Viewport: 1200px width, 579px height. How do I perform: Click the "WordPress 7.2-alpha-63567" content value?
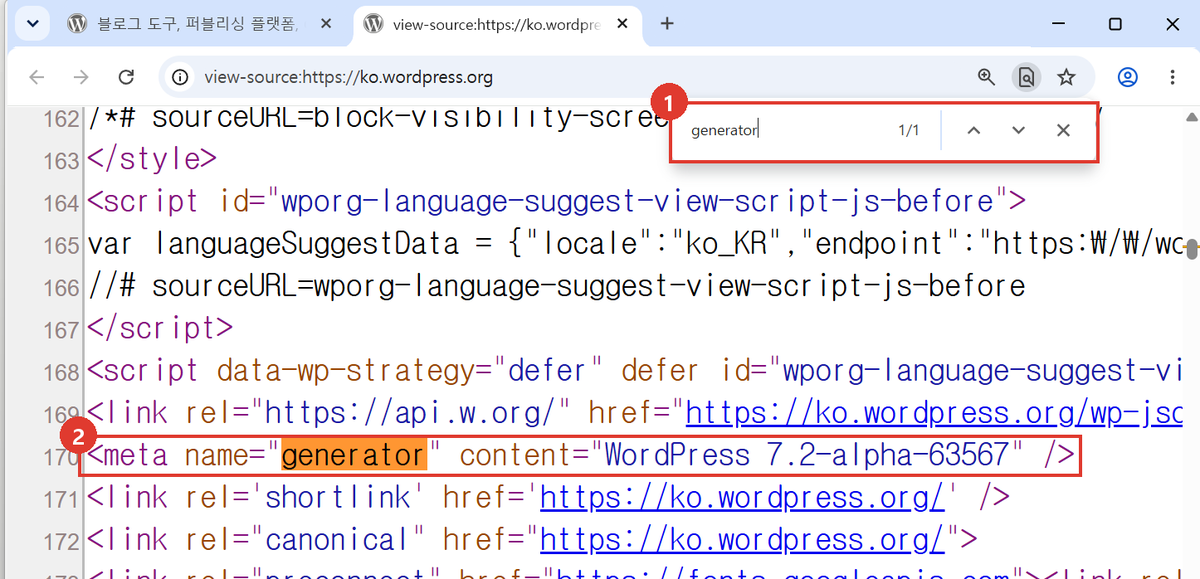click(807, 456)
